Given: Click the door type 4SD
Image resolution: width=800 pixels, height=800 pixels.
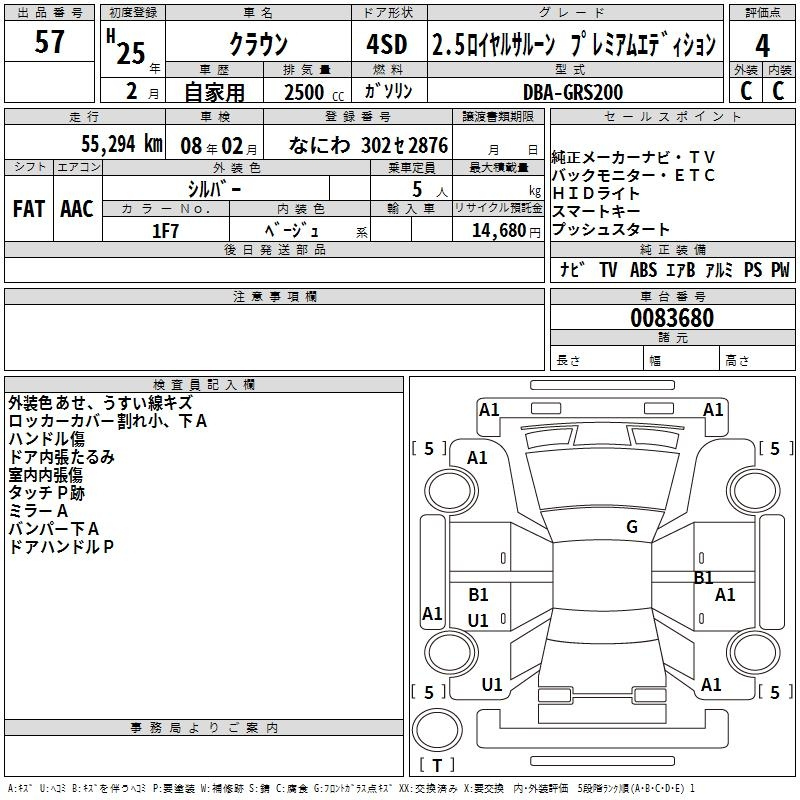Looking at the screenshot, I should [387, 44].
